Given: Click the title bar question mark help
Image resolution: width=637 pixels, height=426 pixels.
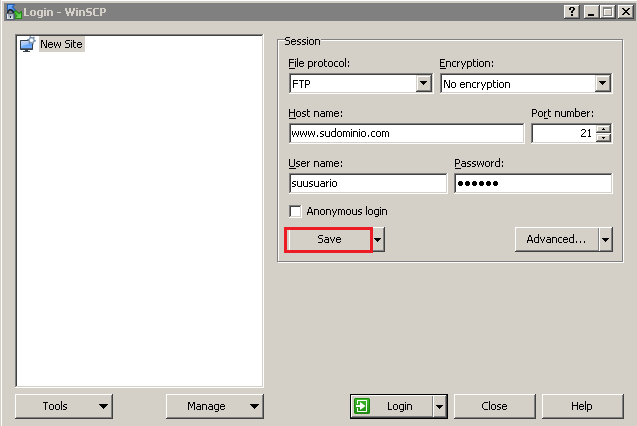Looking at the screenshot, I should [572, 12].
